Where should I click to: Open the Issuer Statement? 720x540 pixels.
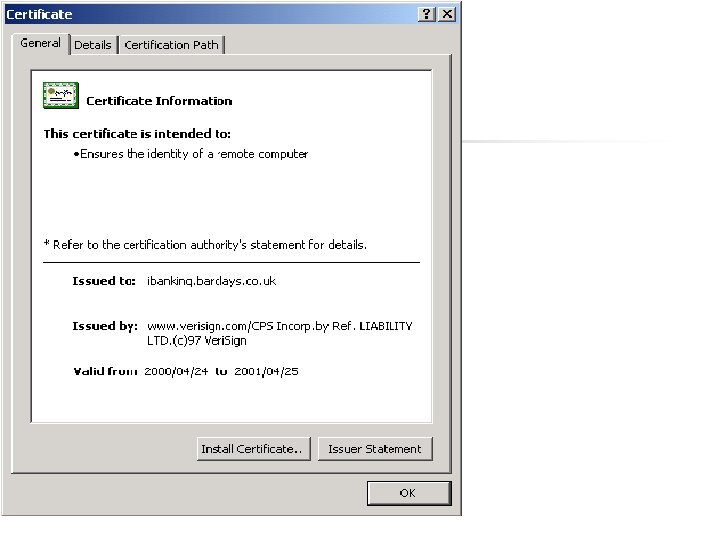tap(375, 449)
